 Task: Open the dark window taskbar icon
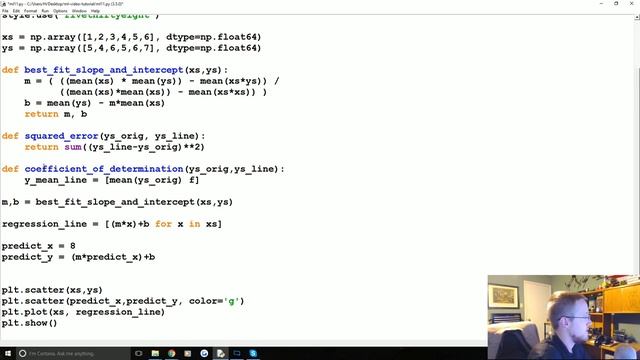[237, 353]
